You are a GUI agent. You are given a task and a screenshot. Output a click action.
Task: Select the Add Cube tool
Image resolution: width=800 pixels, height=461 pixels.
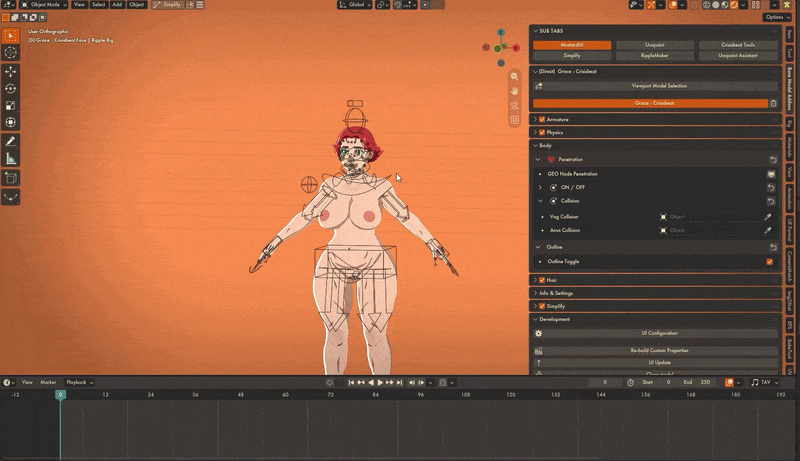(11, 178)
